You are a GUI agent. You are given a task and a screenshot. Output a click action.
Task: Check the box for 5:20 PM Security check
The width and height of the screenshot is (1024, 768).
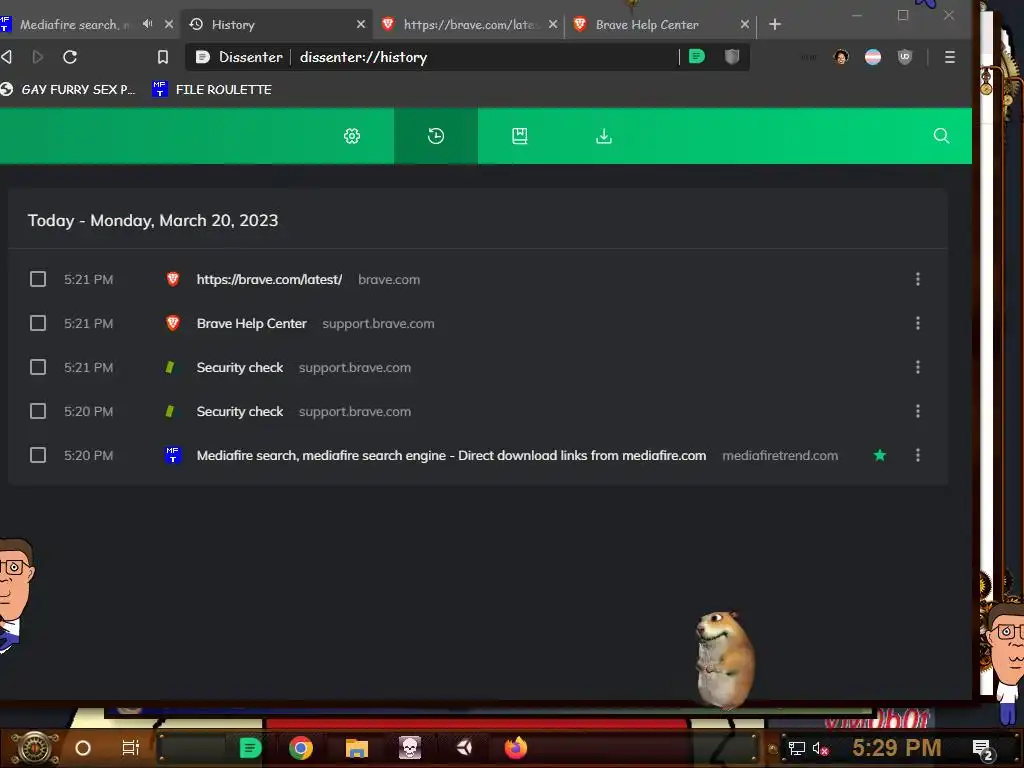pos(38,411)
